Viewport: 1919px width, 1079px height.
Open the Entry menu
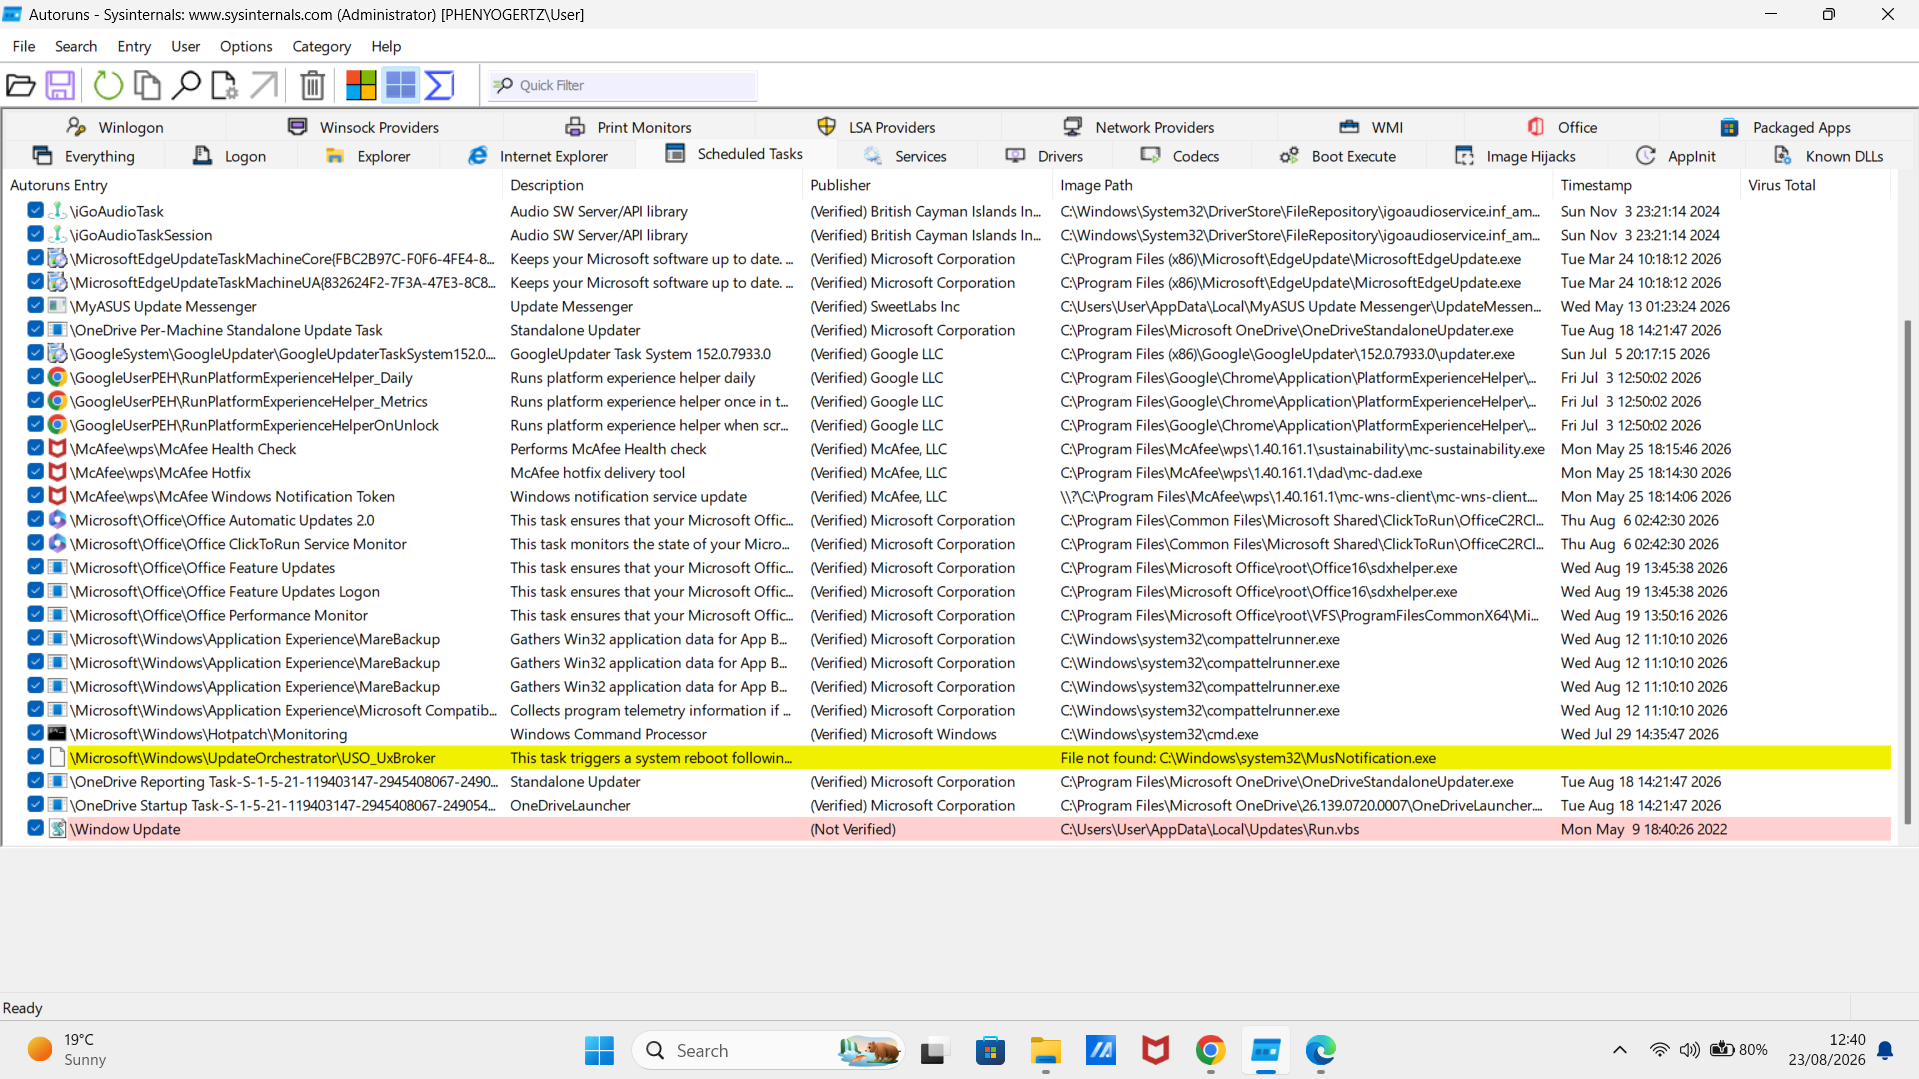[x=134, y=46]
